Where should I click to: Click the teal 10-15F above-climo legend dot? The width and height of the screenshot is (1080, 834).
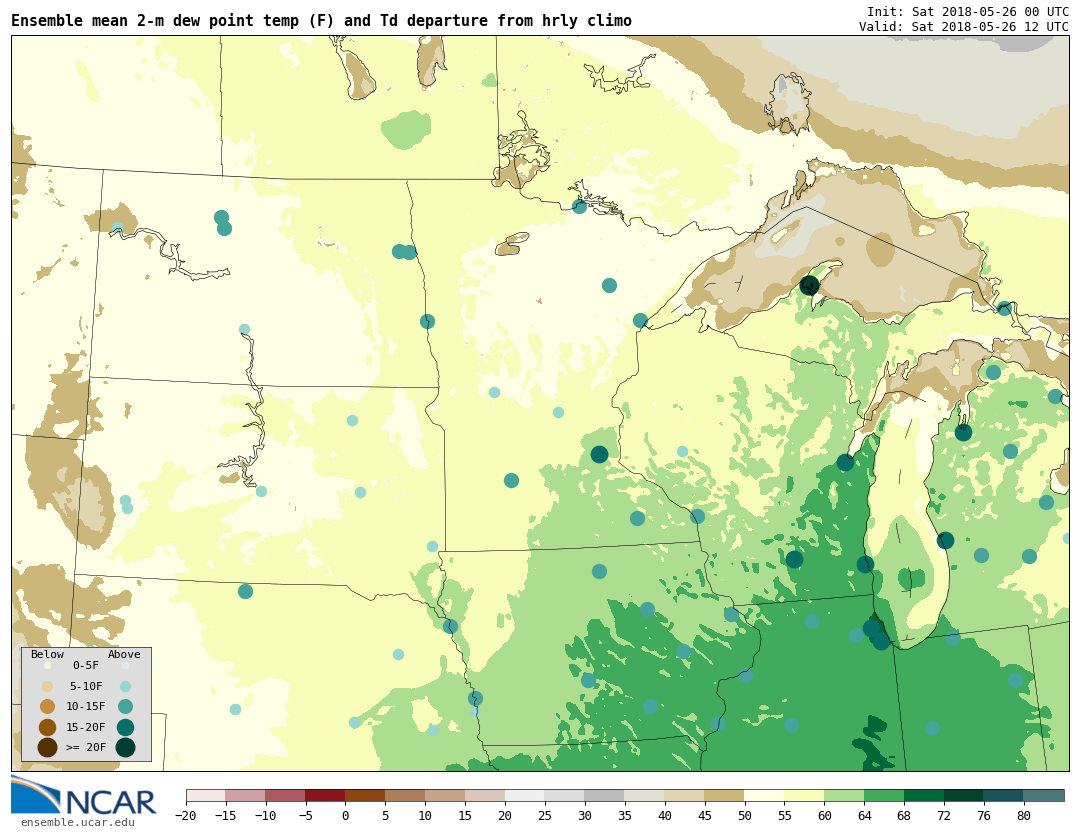tap(125, 706)
